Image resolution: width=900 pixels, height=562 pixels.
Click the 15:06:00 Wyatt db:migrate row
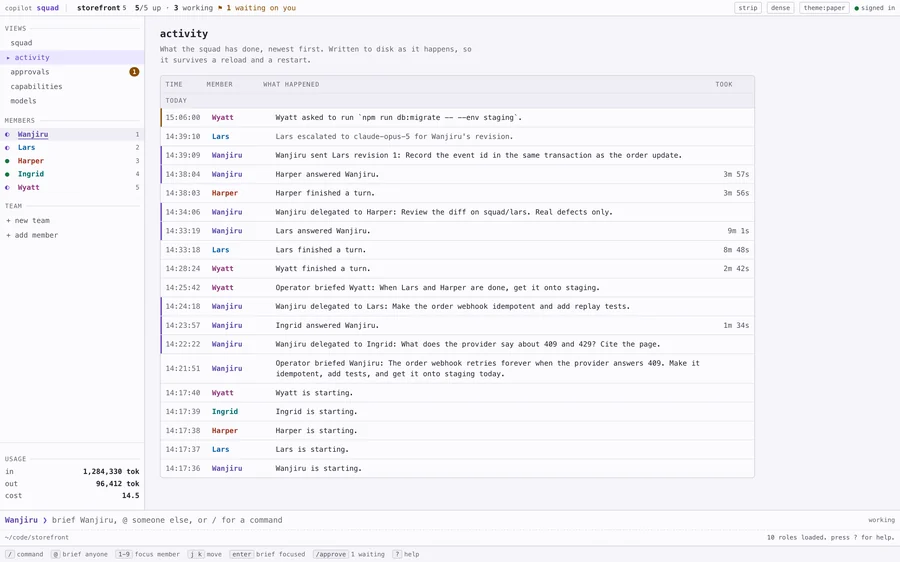click(x=457, y=117)
